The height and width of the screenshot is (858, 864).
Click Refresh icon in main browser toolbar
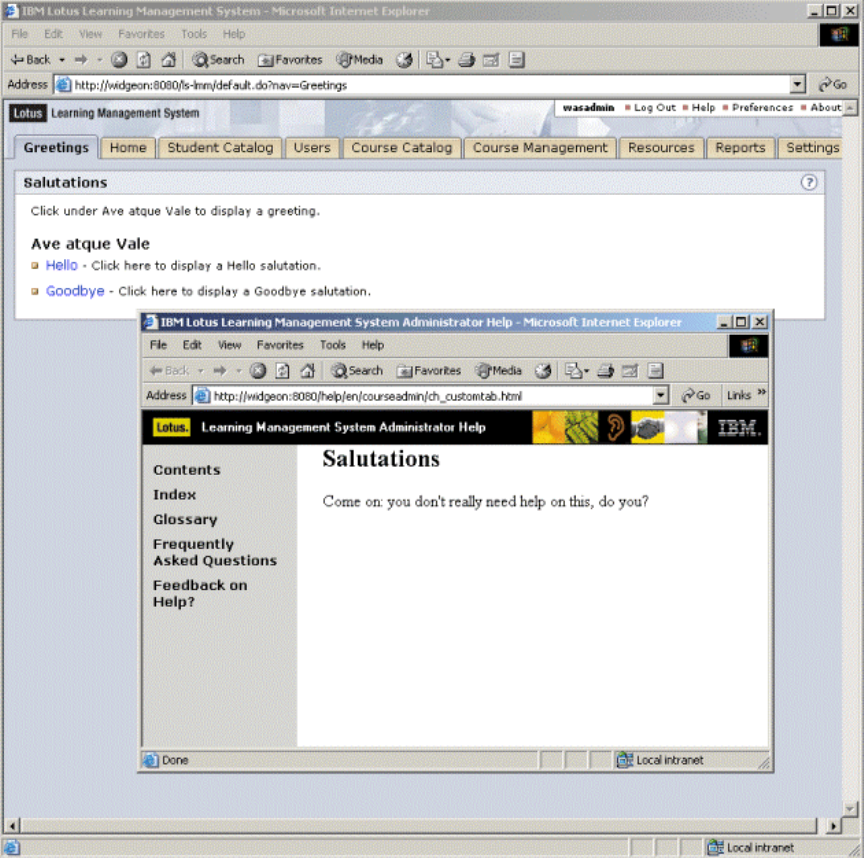coord(144,60)
